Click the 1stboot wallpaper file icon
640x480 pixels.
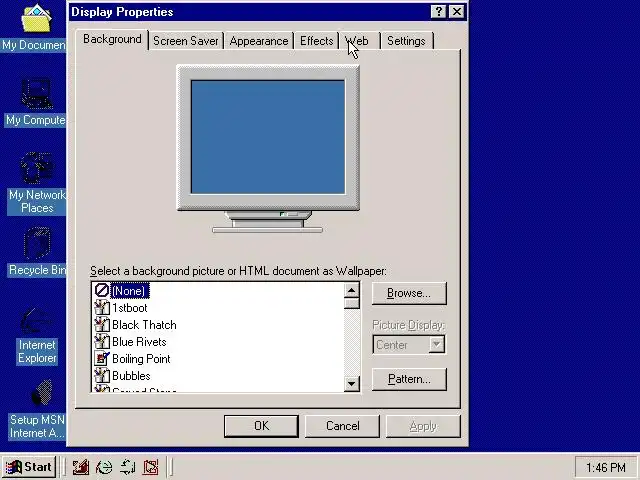coord(102,307)
